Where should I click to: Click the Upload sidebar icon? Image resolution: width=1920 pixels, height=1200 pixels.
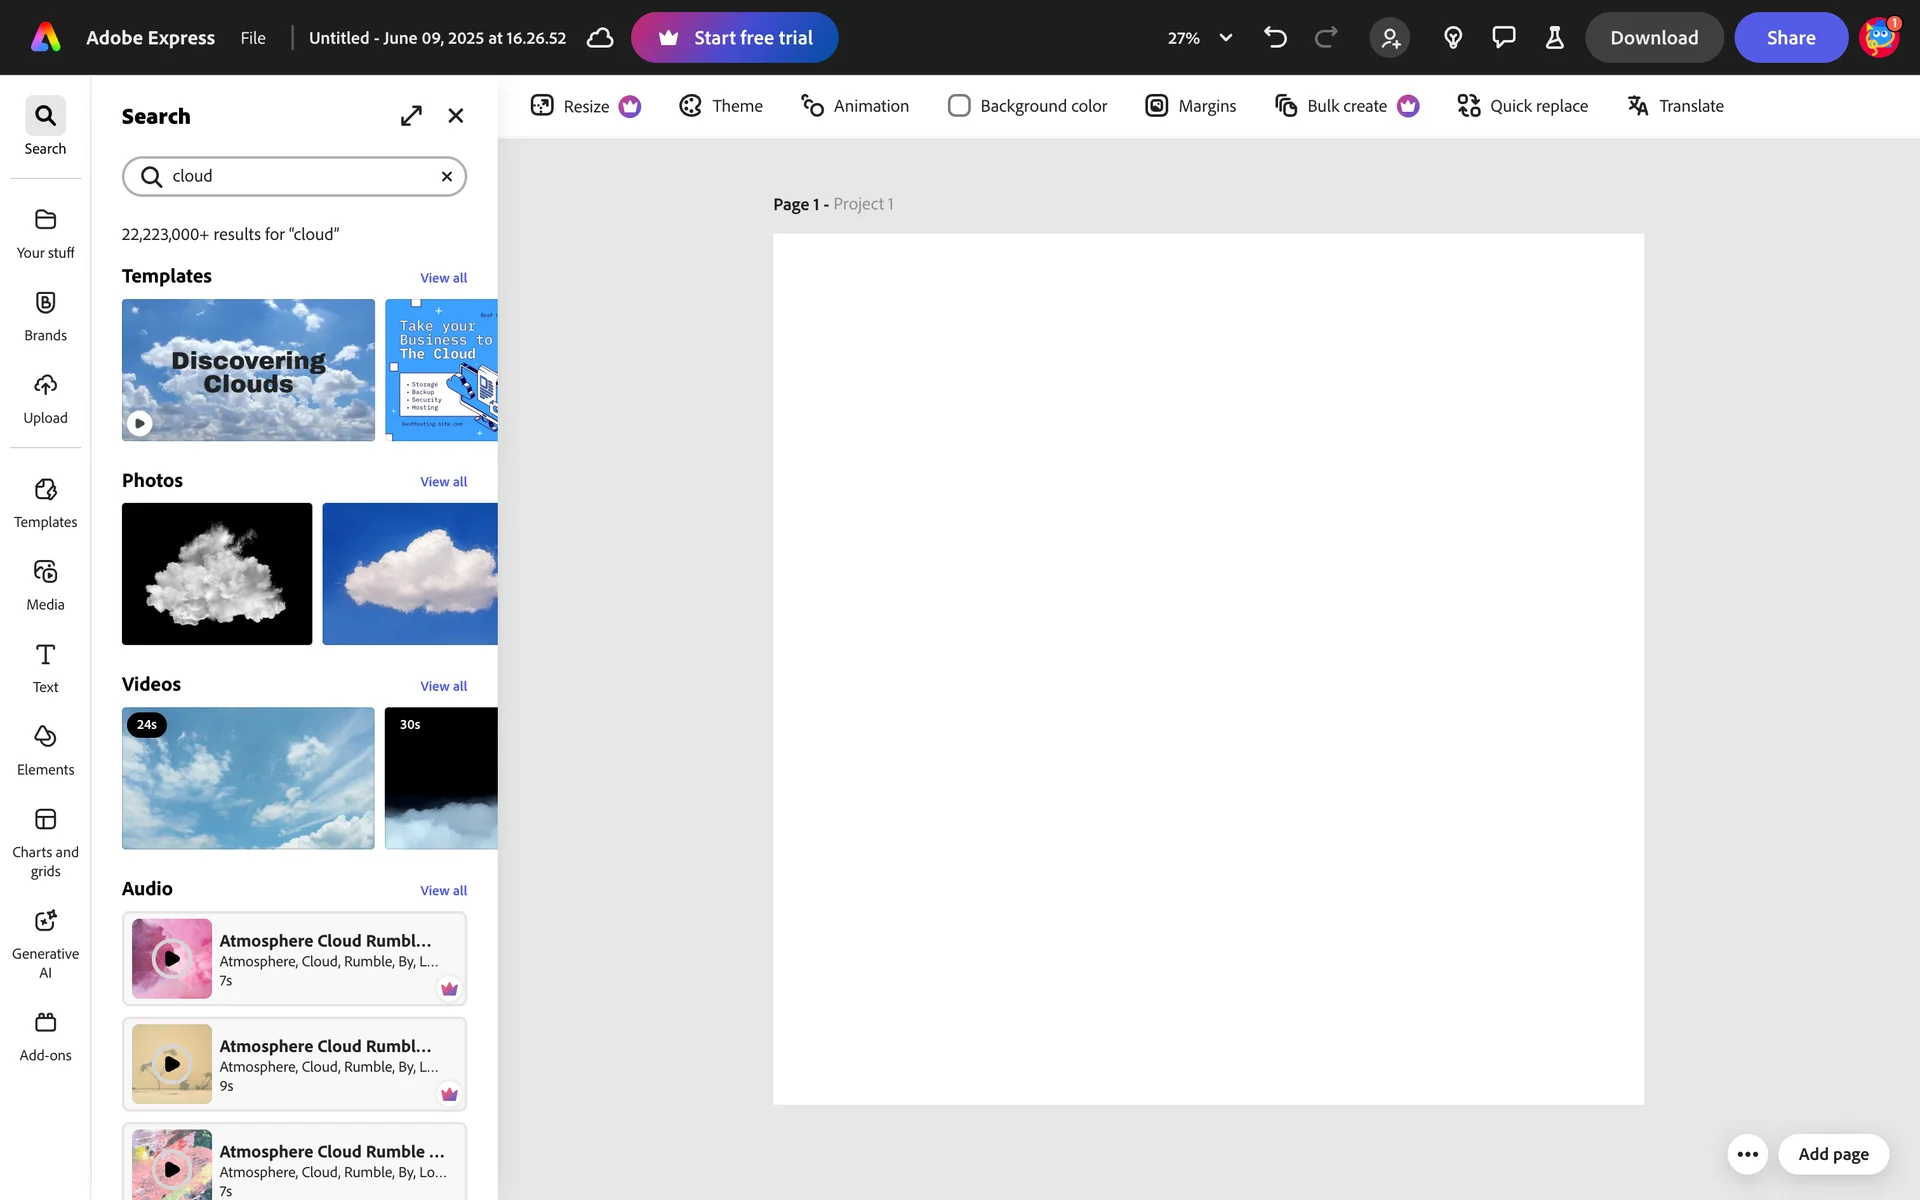45,399
